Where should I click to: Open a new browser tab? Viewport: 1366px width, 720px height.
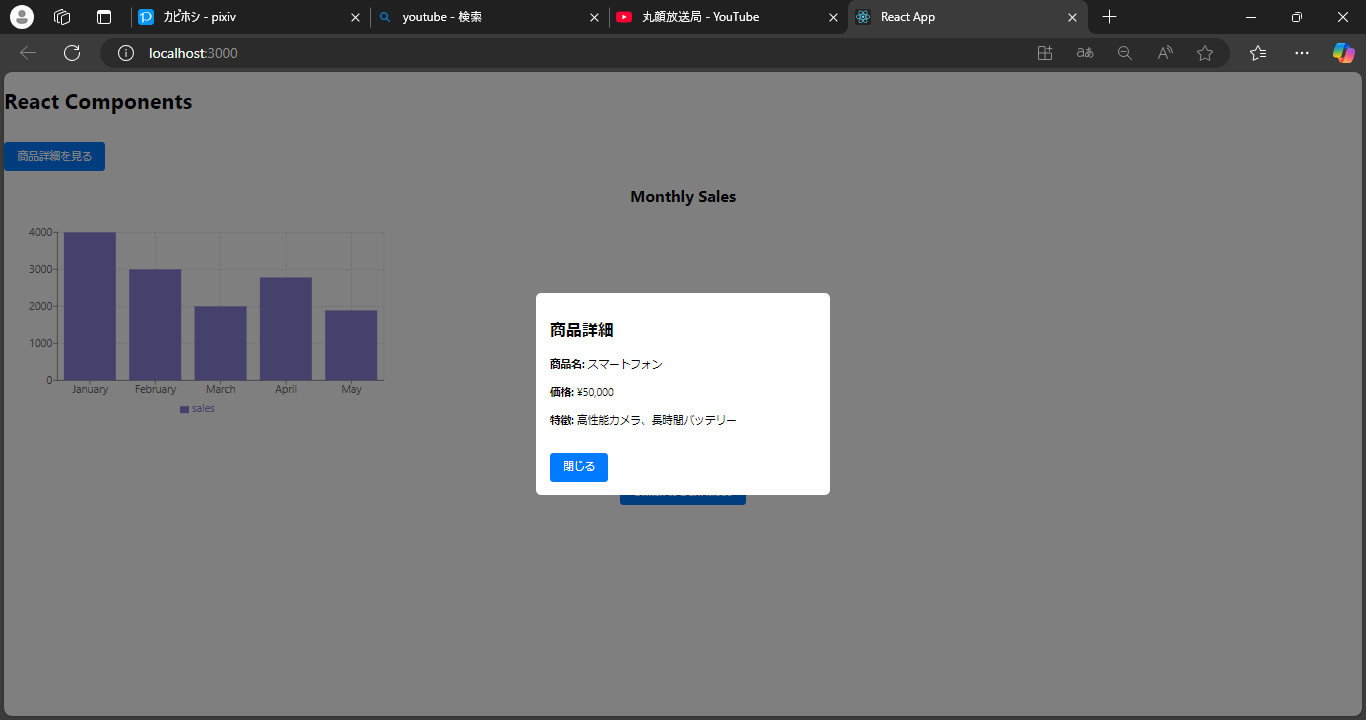coord(1109,17)
